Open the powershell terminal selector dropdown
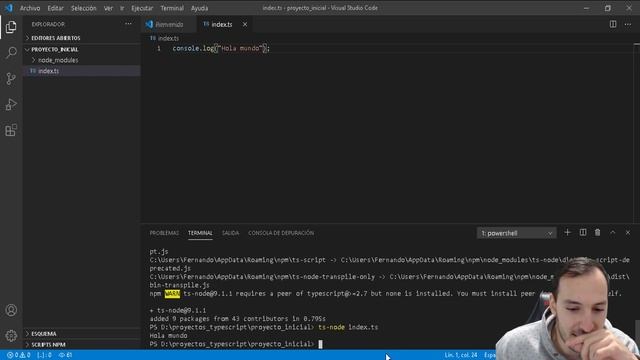640x360 pixels. pyautogui.click(x=516, y=233)
